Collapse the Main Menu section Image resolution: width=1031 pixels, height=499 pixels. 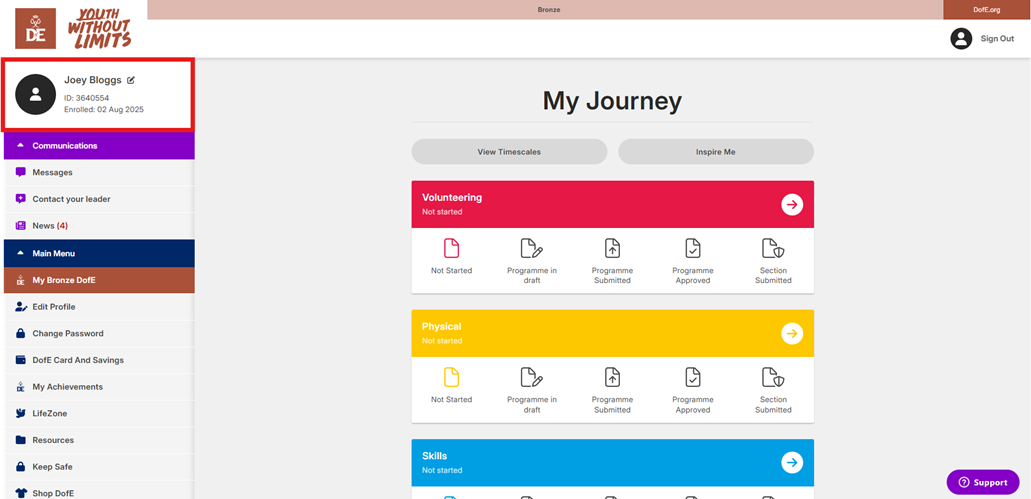22,254
